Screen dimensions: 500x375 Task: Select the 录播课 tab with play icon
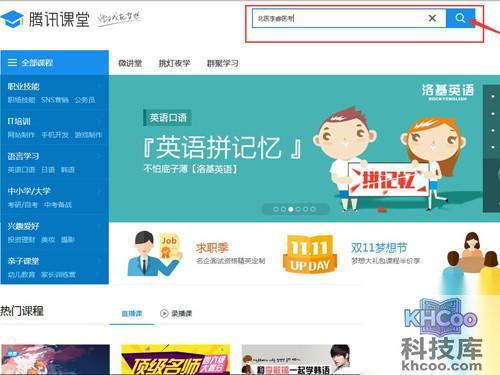click(176, 313)
